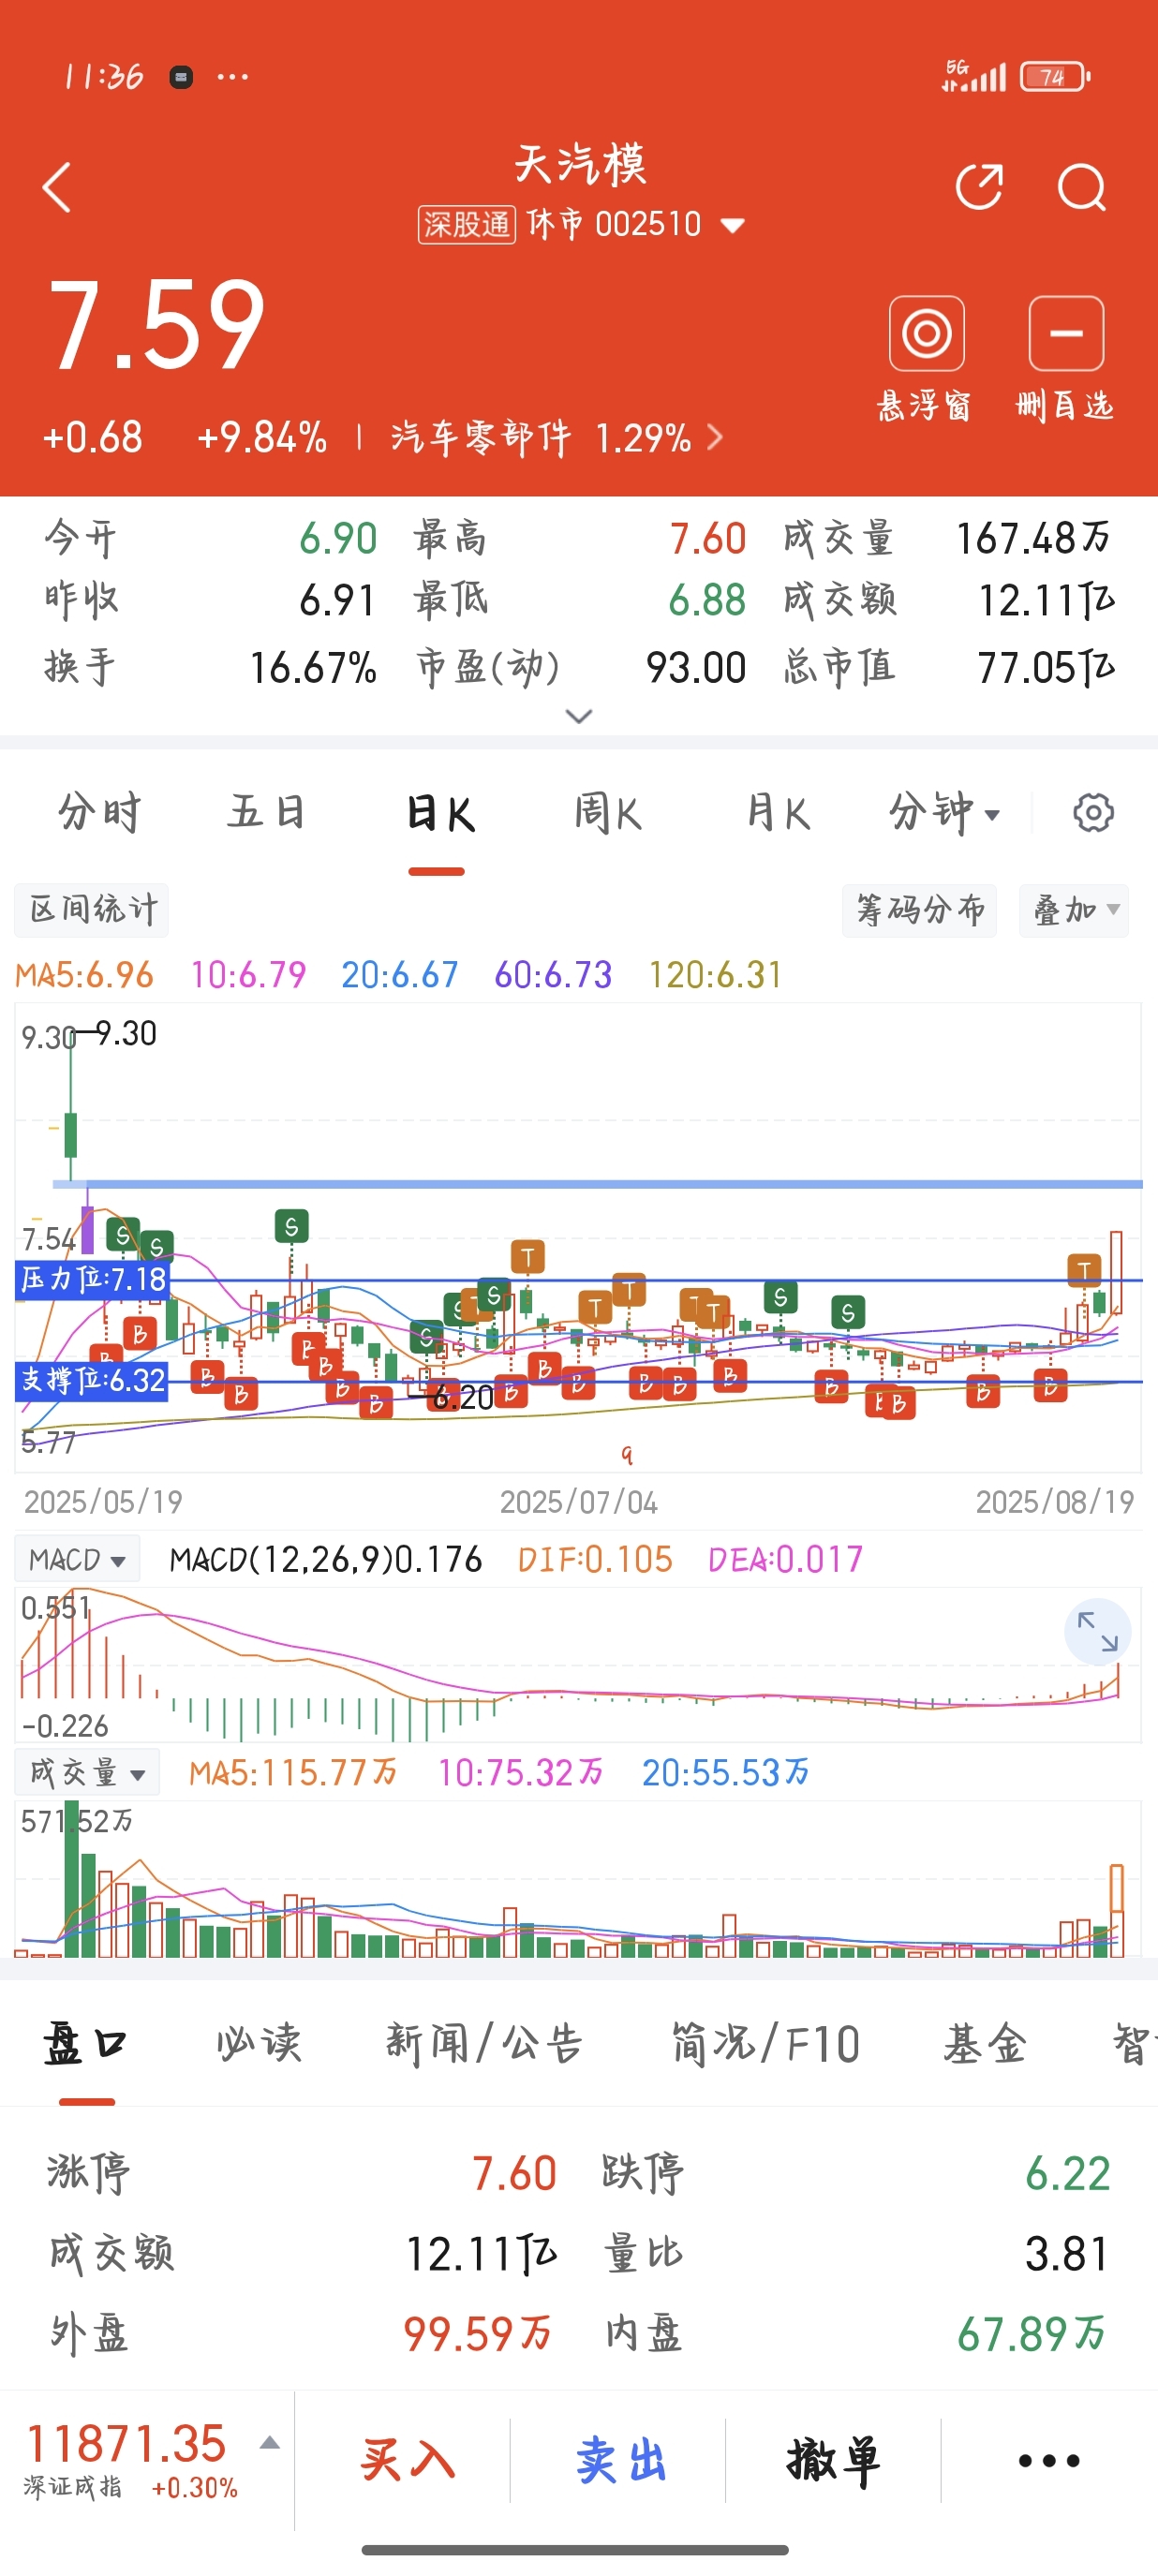Tap the MA5:115.77万 volume average label
The height and width of the screenshot is (2576, 1158).
pos(293,1773)
